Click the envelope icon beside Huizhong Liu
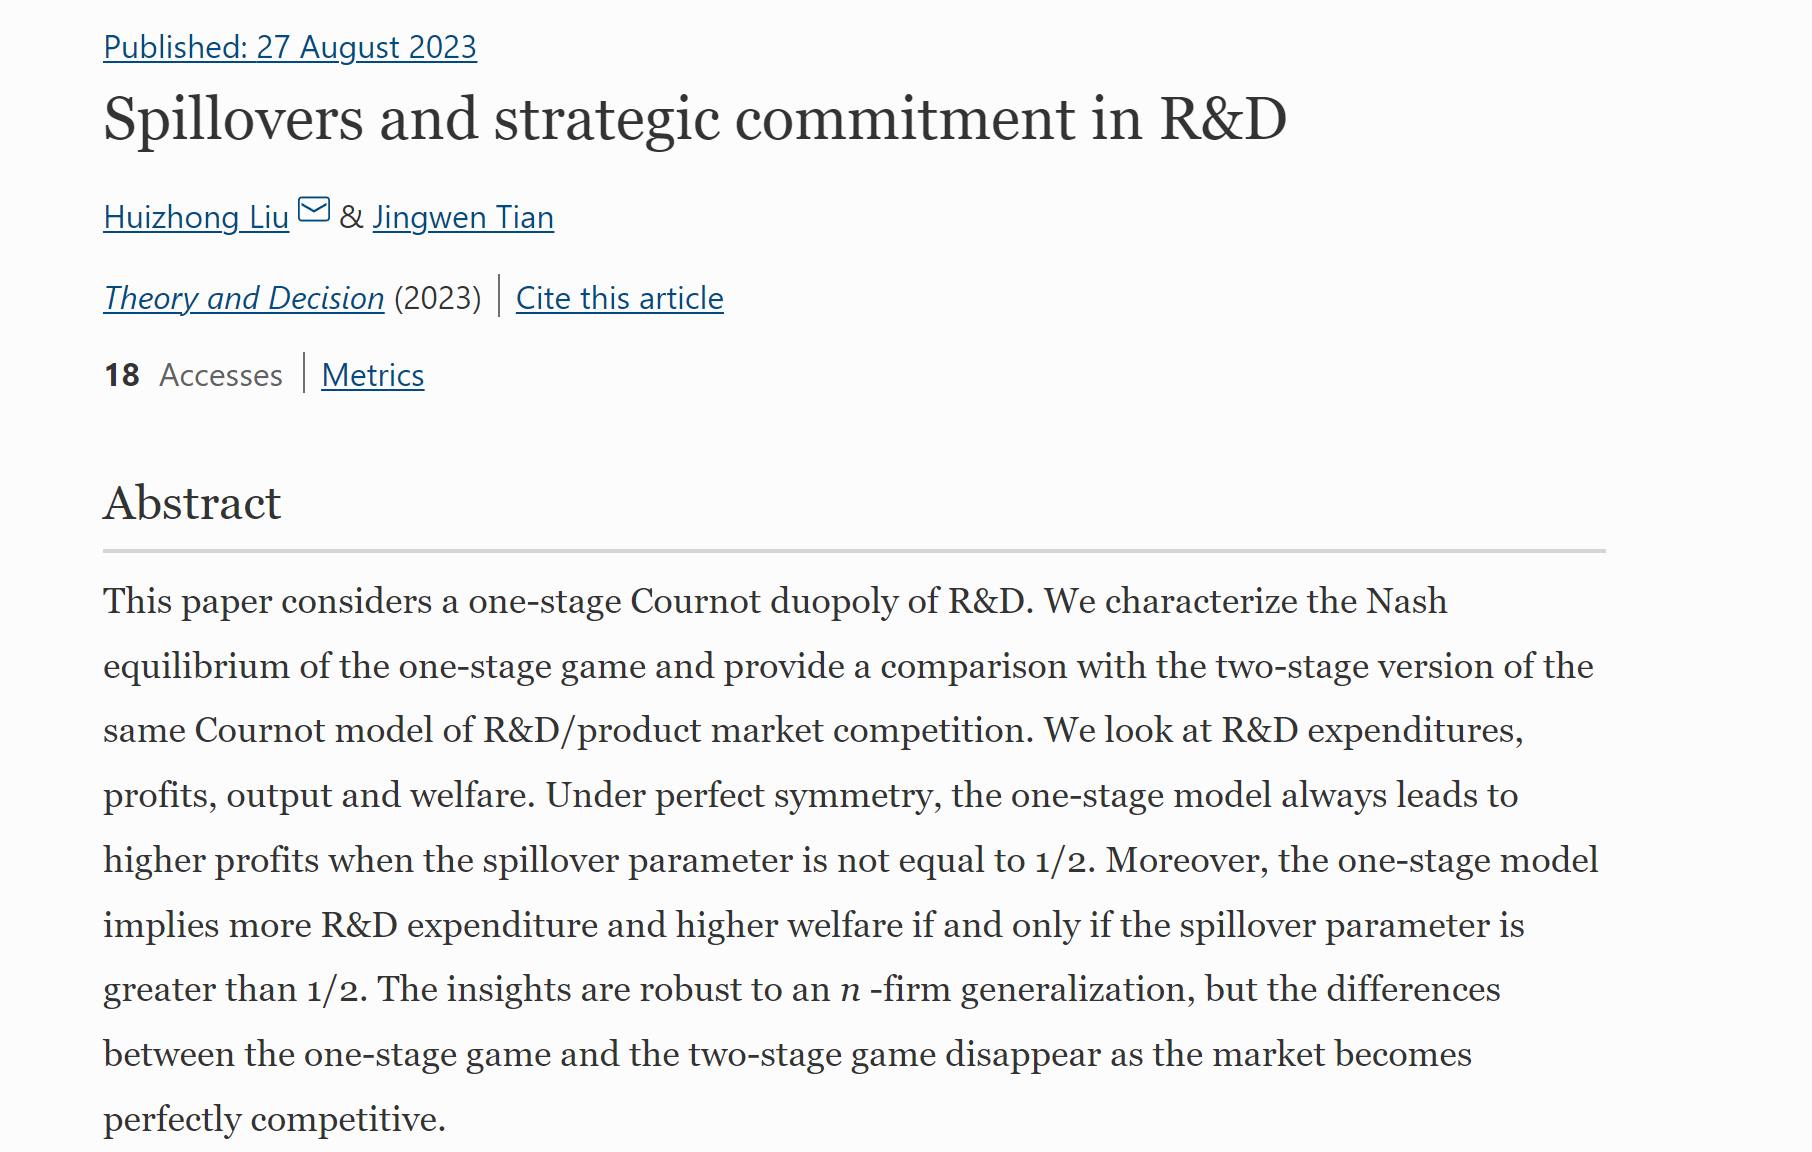The image size is (1812, 1152). (314, 210)
